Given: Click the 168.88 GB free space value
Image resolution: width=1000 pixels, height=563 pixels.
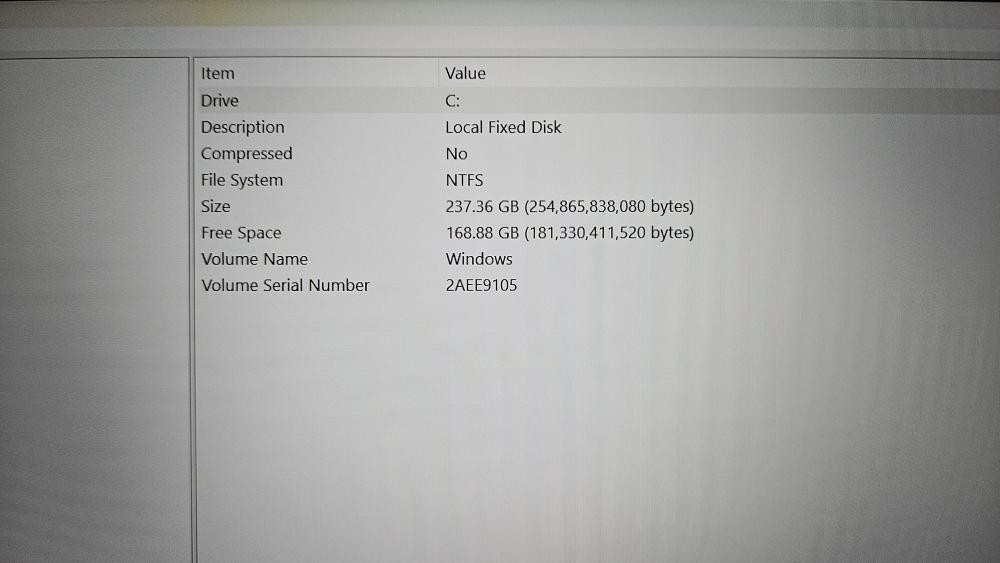Looking at the screenshot, I should point(570,233).
